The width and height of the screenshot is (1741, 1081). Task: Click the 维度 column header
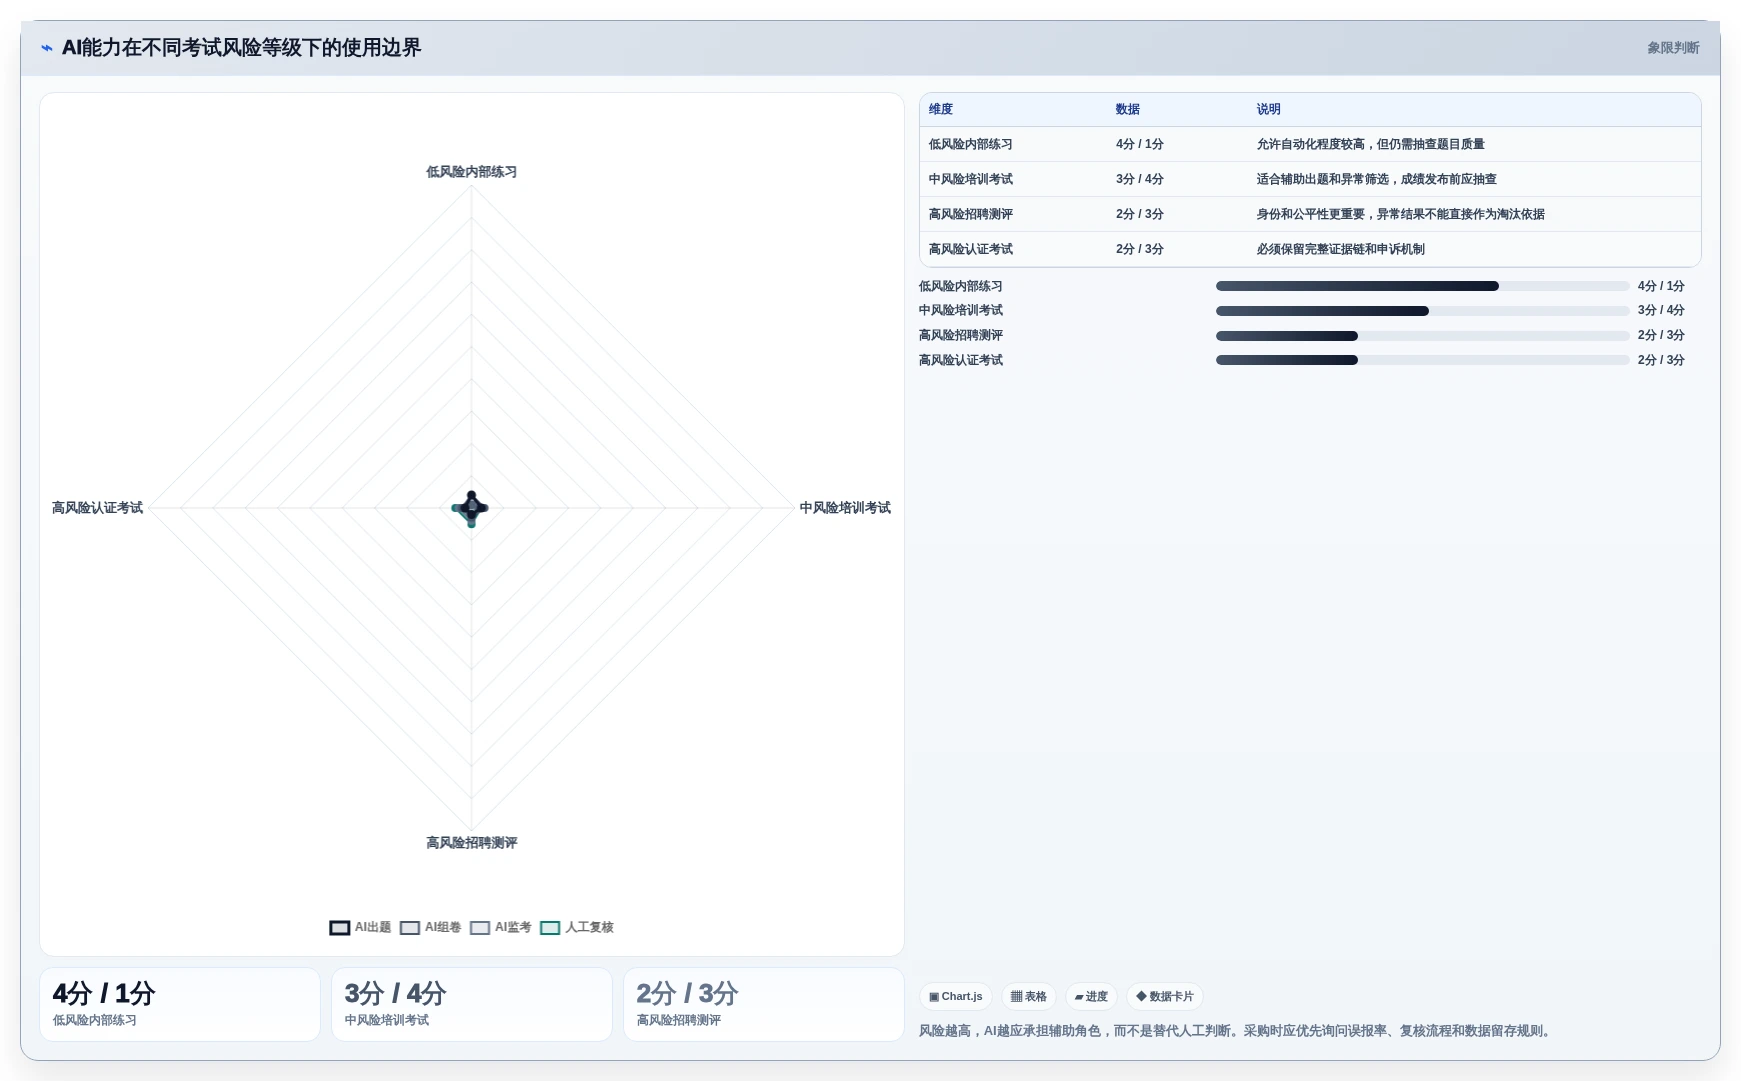(x=941, y=110)
